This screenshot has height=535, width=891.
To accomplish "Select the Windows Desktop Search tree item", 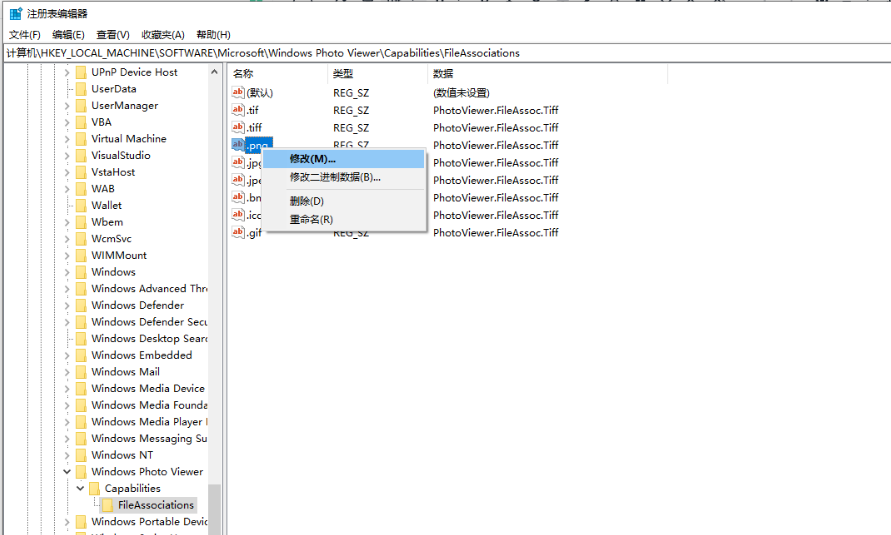I will pyautogui.click(x=149, y=338).
